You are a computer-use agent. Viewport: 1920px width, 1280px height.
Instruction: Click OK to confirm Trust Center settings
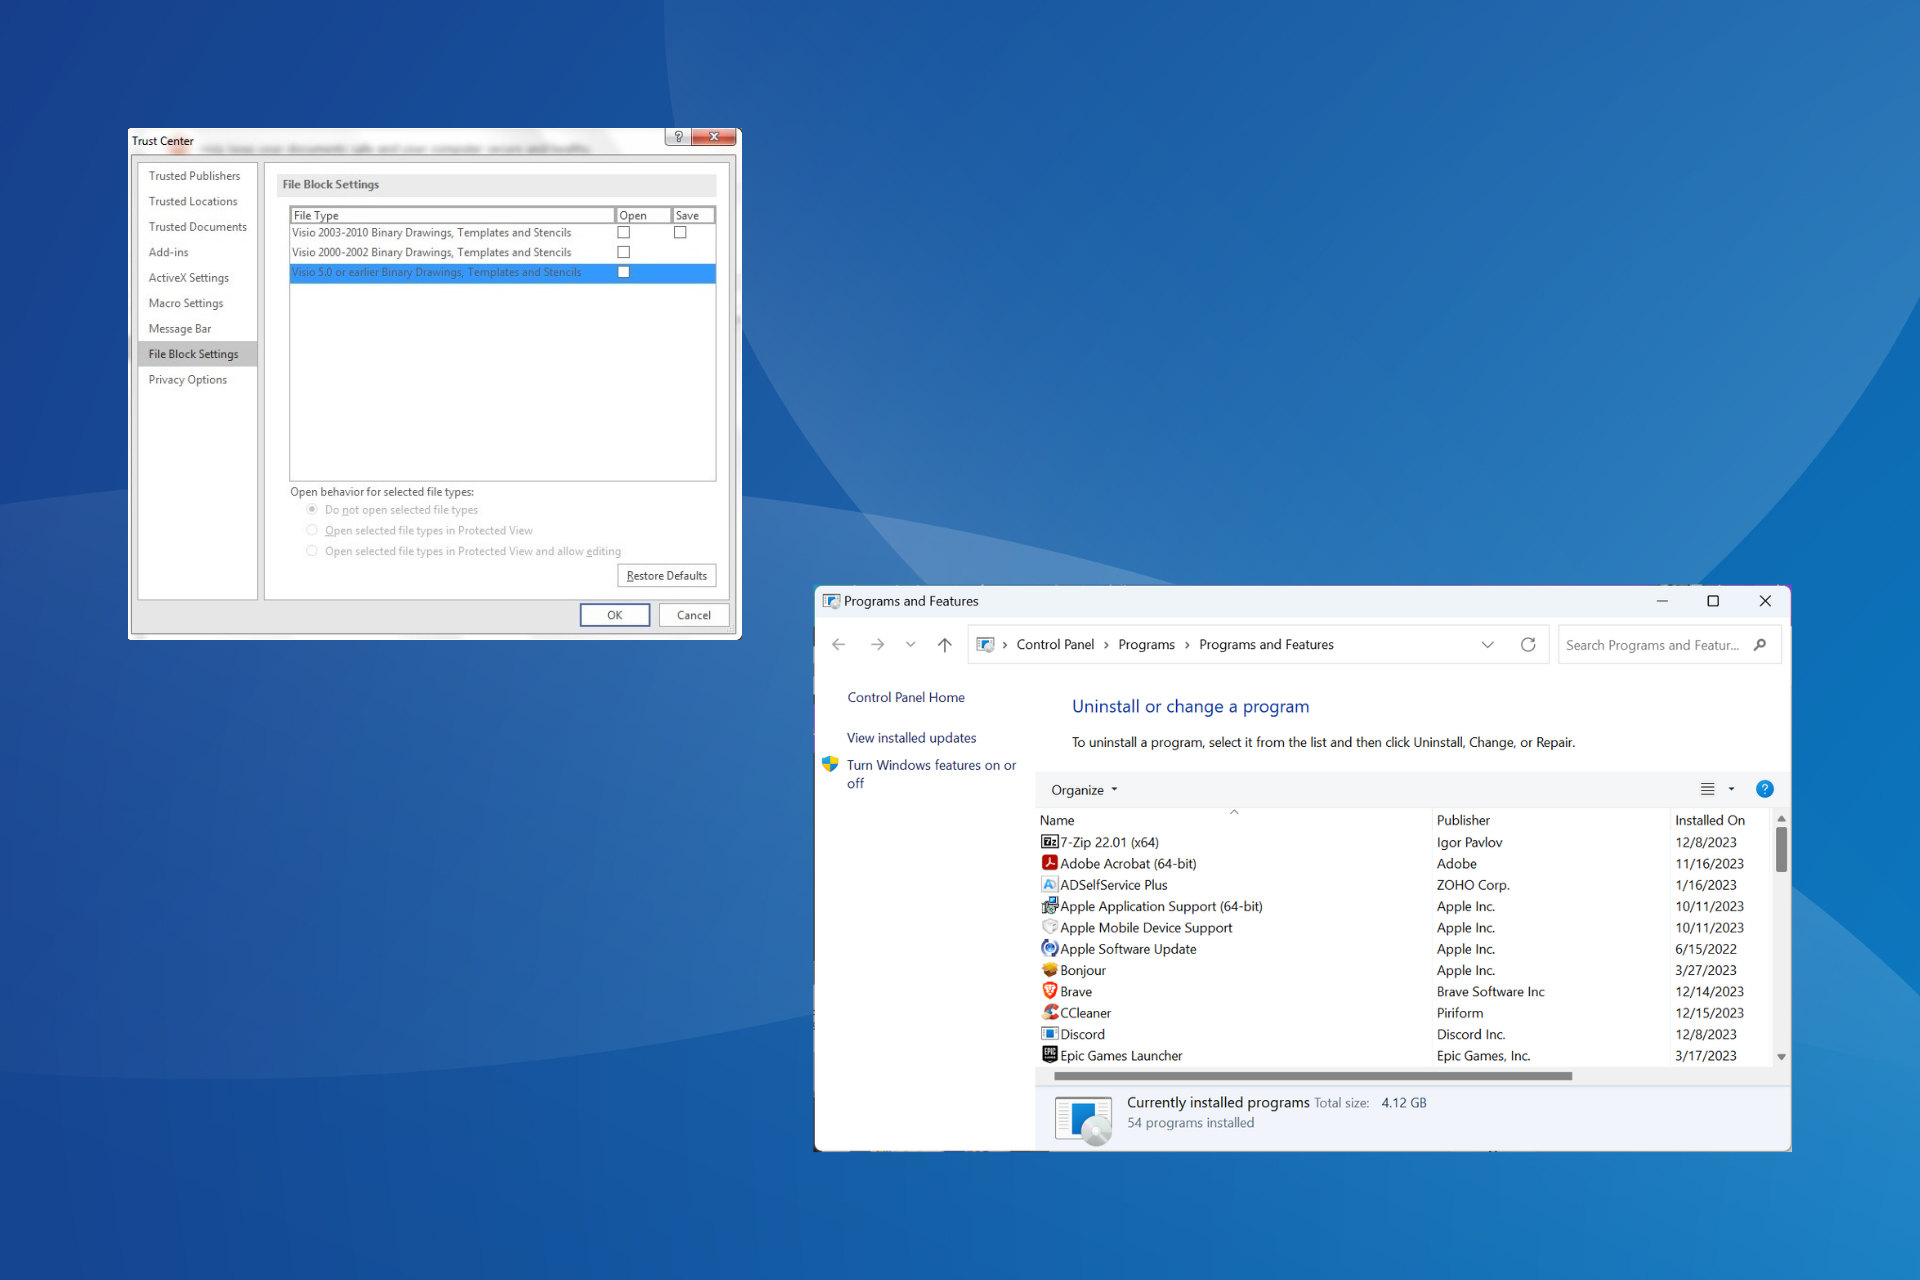pos(613,616)
